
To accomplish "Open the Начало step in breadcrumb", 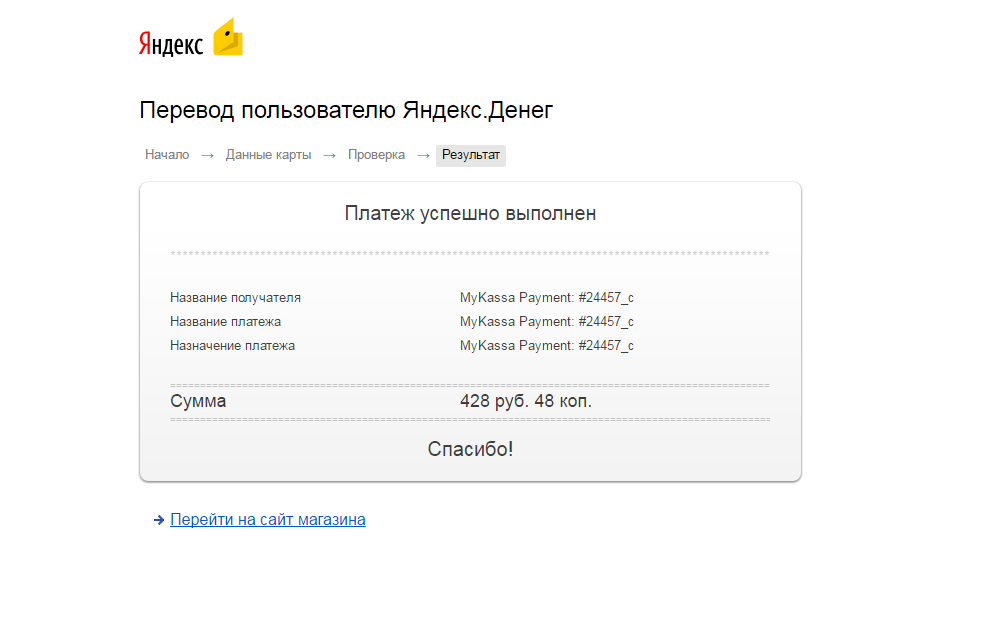I will pyautogui.click(x=167, y=155).
